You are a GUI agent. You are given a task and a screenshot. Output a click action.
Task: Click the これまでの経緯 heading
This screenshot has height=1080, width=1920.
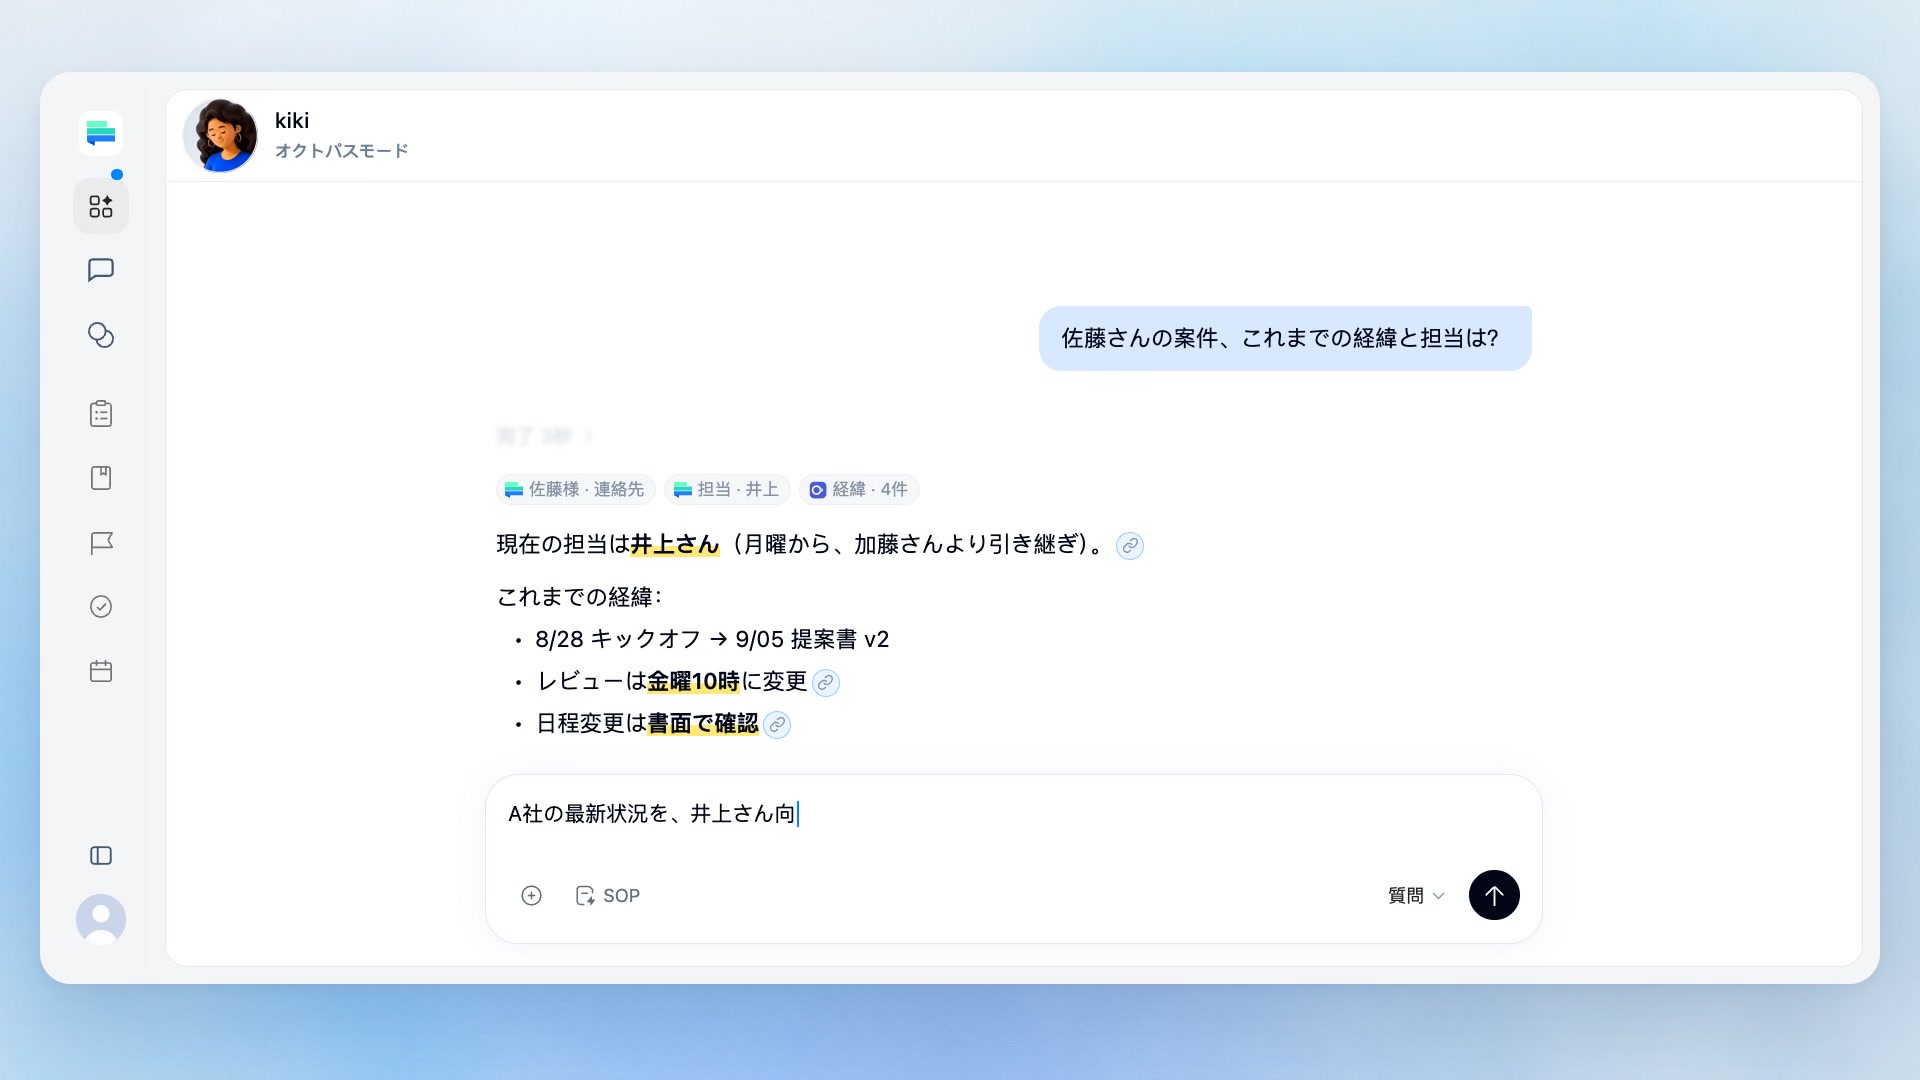tap(579, 598)
